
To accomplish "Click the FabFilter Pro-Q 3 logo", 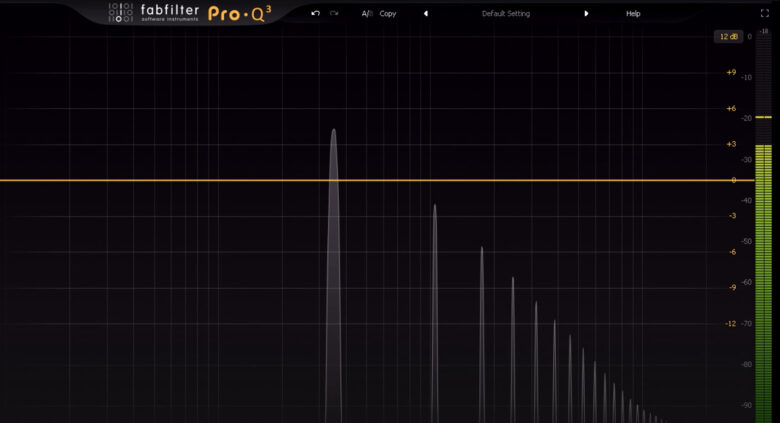I will 190,13.
